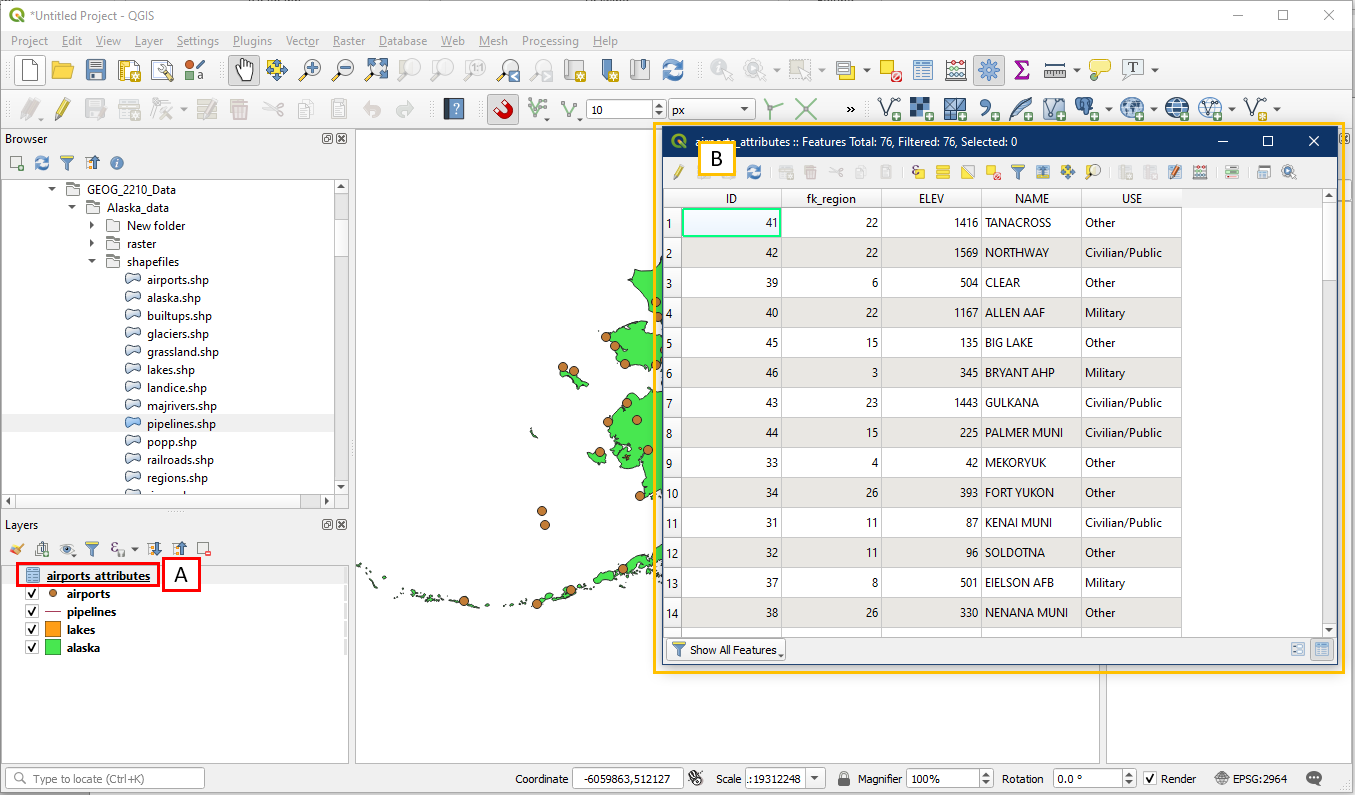The height and width of the screenshot is (795, 1355).
Task: Toggle the Render checkbox in status bar
Action: (x=1150, y=779)
